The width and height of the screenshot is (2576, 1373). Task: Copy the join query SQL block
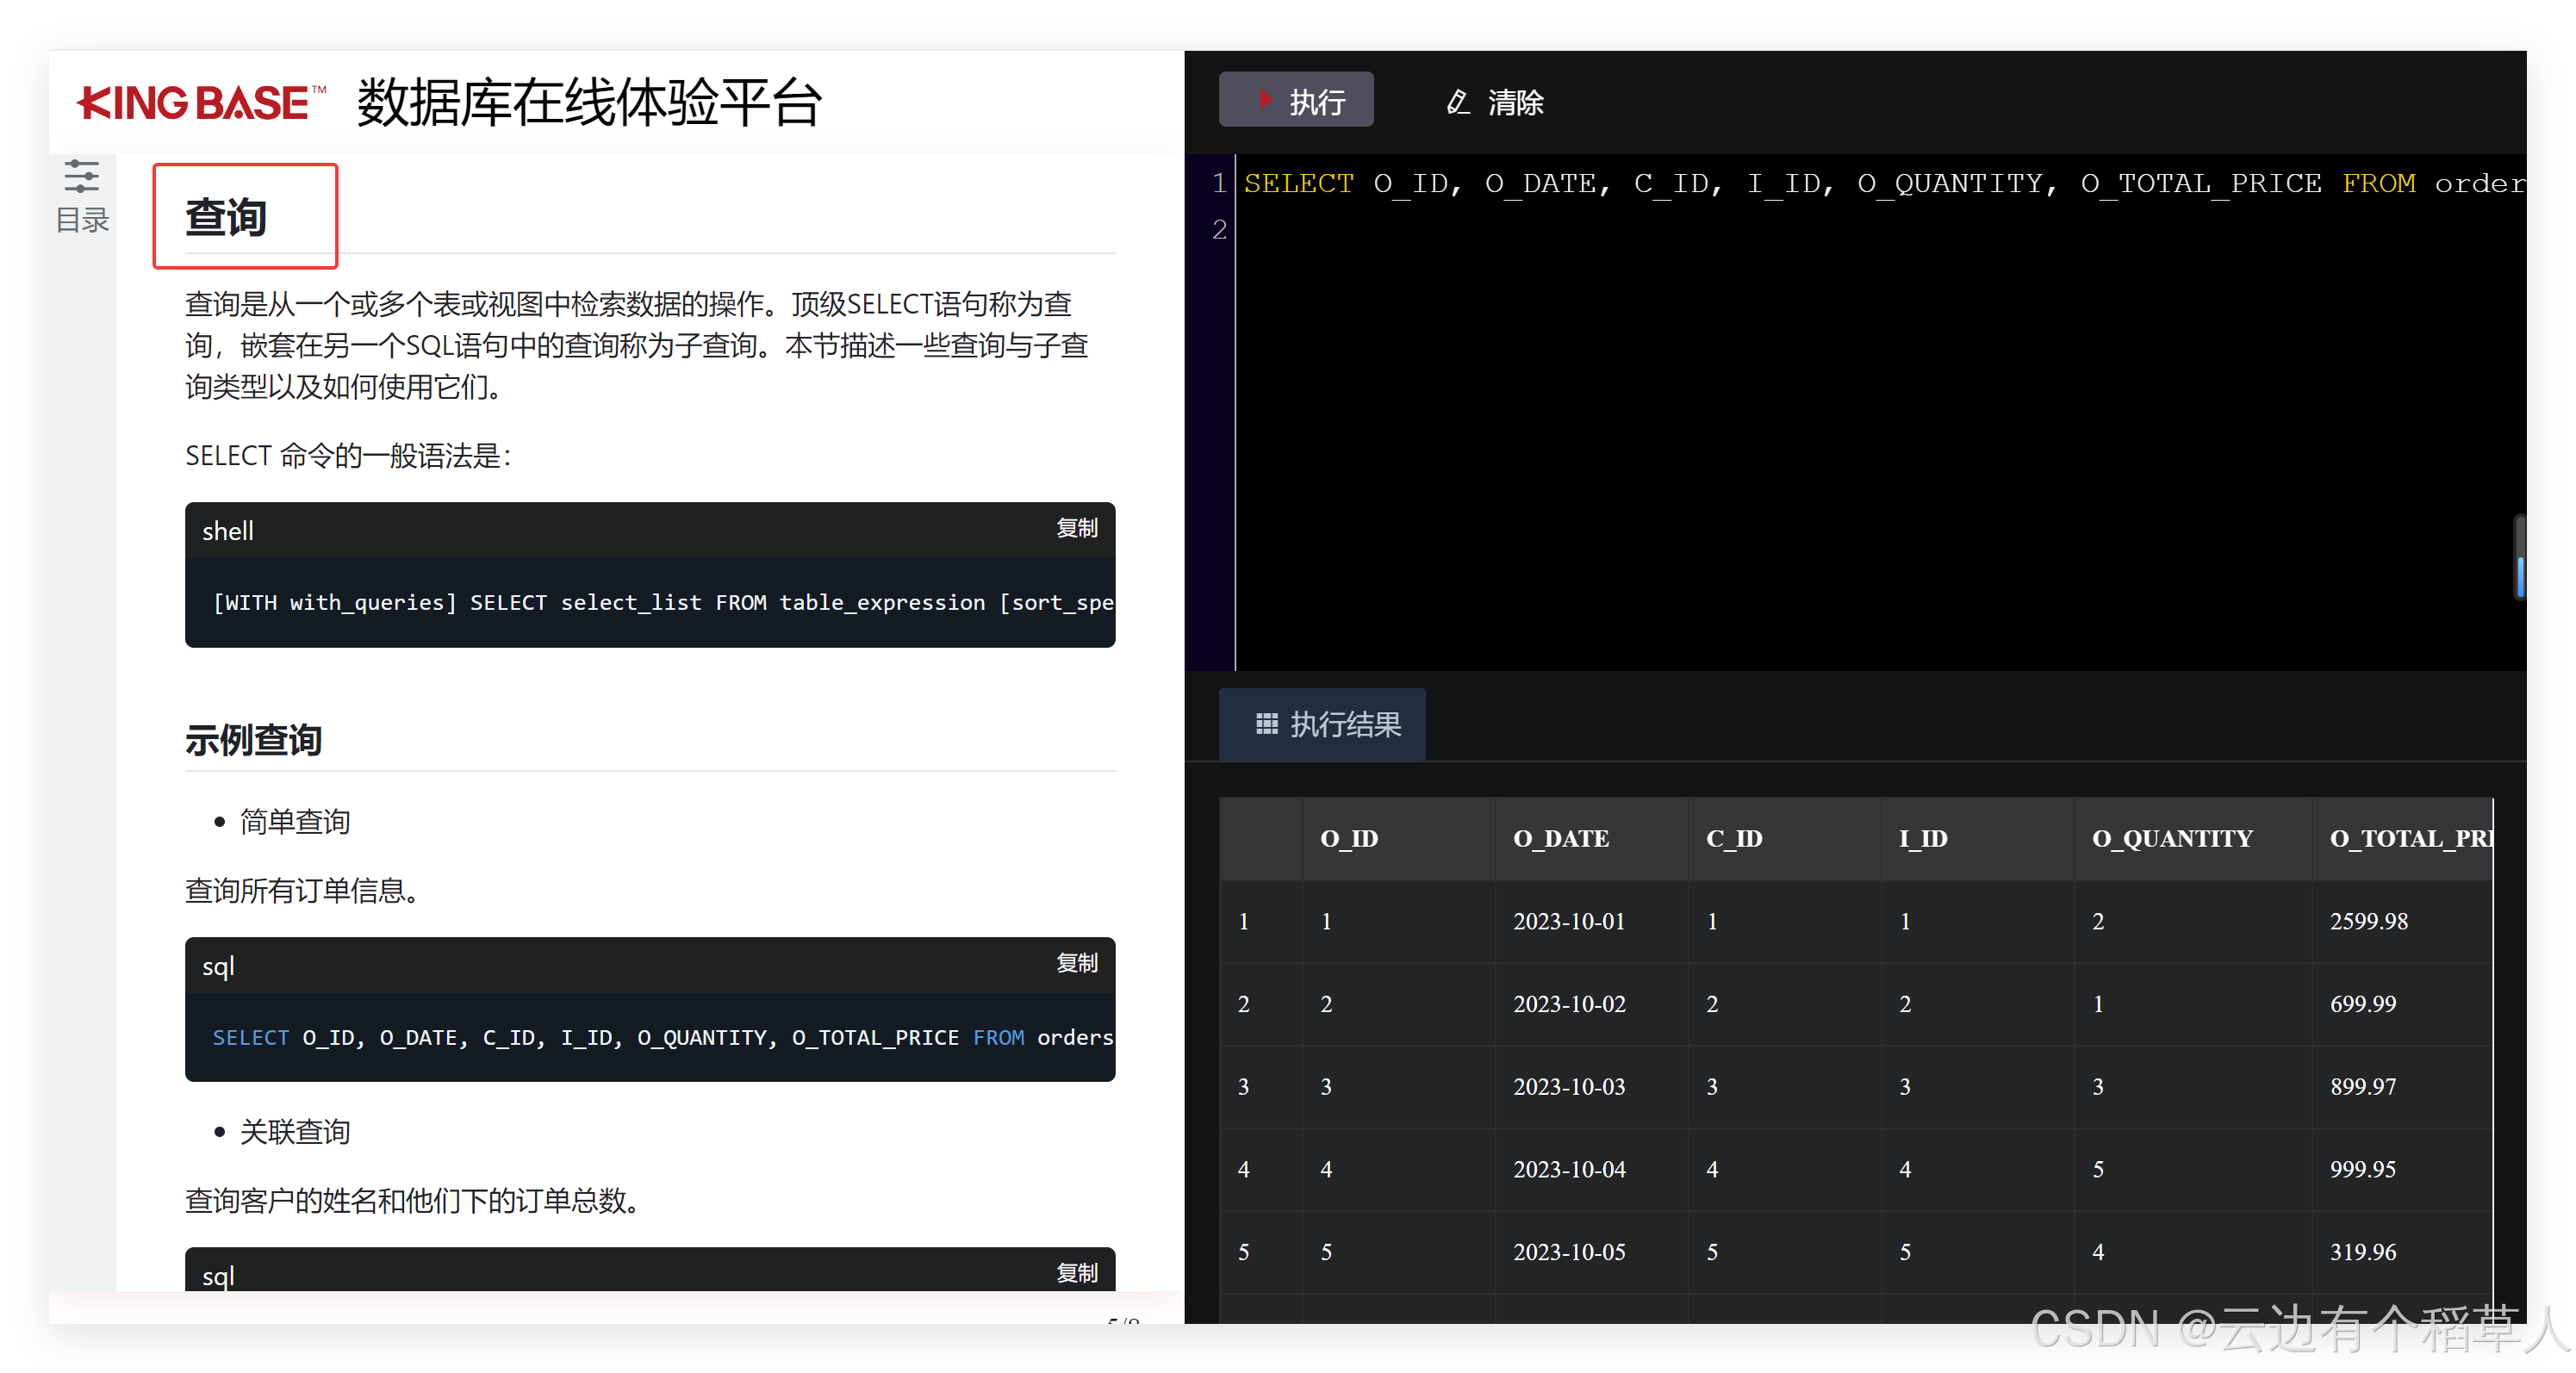pyautogui.click(x=1076, y=1272)
